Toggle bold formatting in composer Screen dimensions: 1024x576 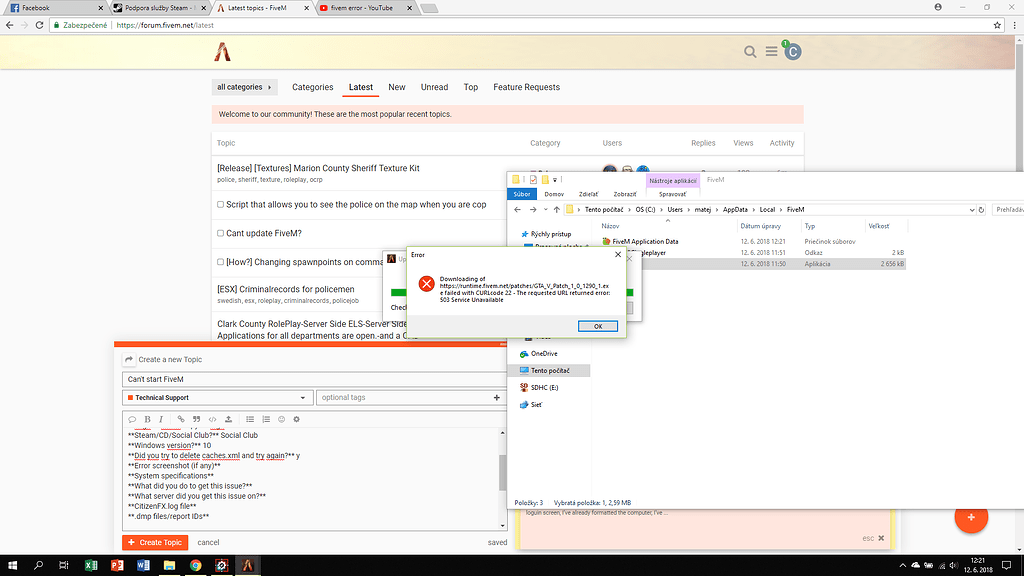tap(147, 419)
